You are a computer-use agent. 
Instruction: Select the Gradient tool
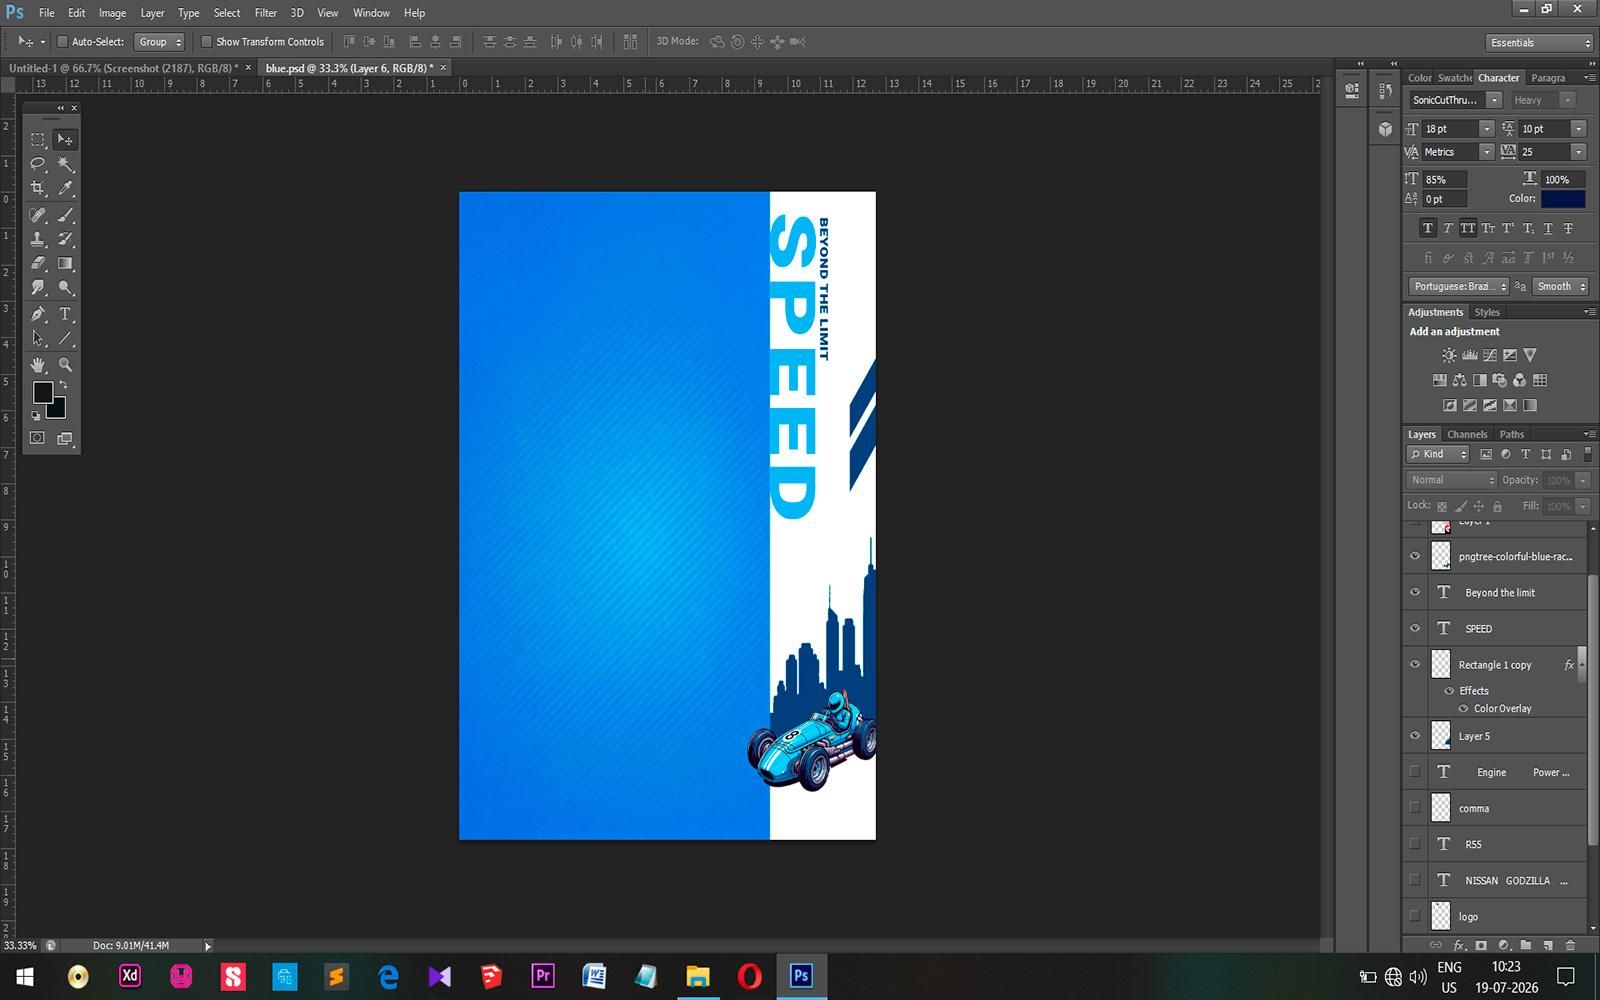click(65, 264)
